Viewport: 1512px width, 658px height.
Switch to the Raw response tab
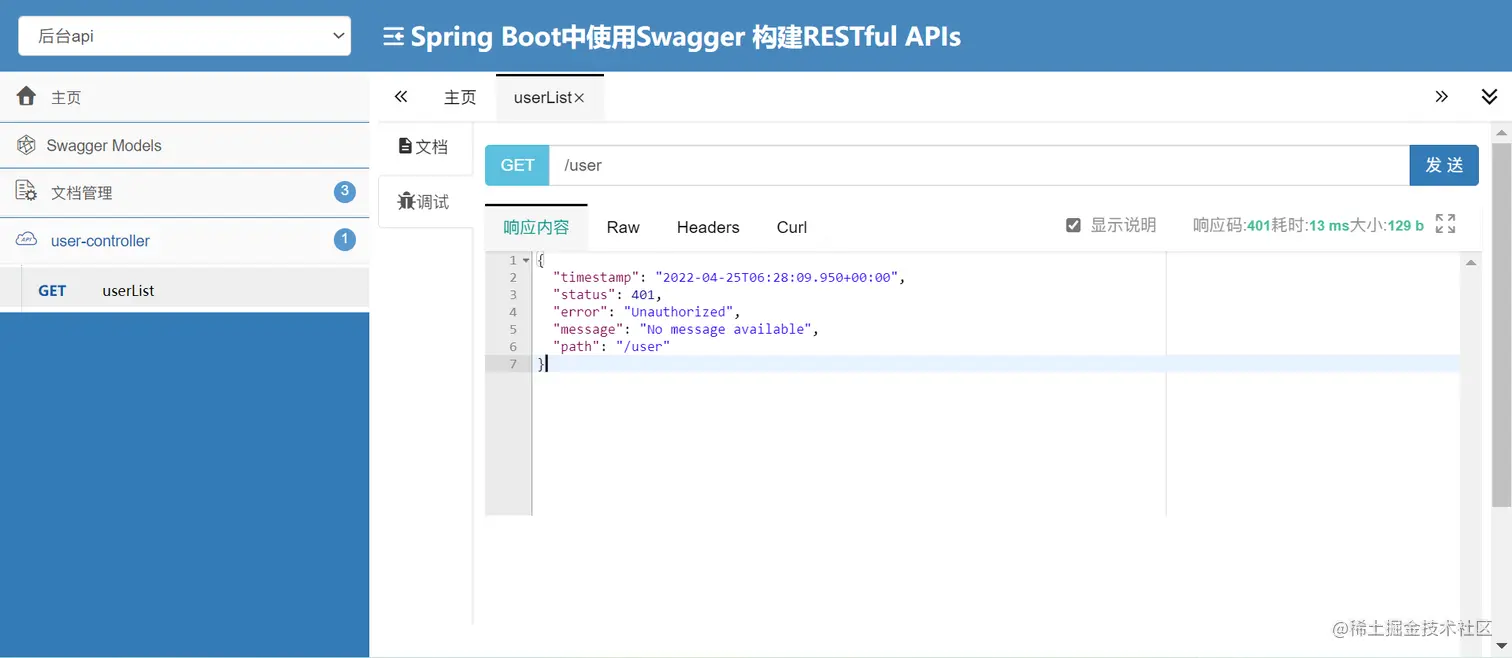623,227
